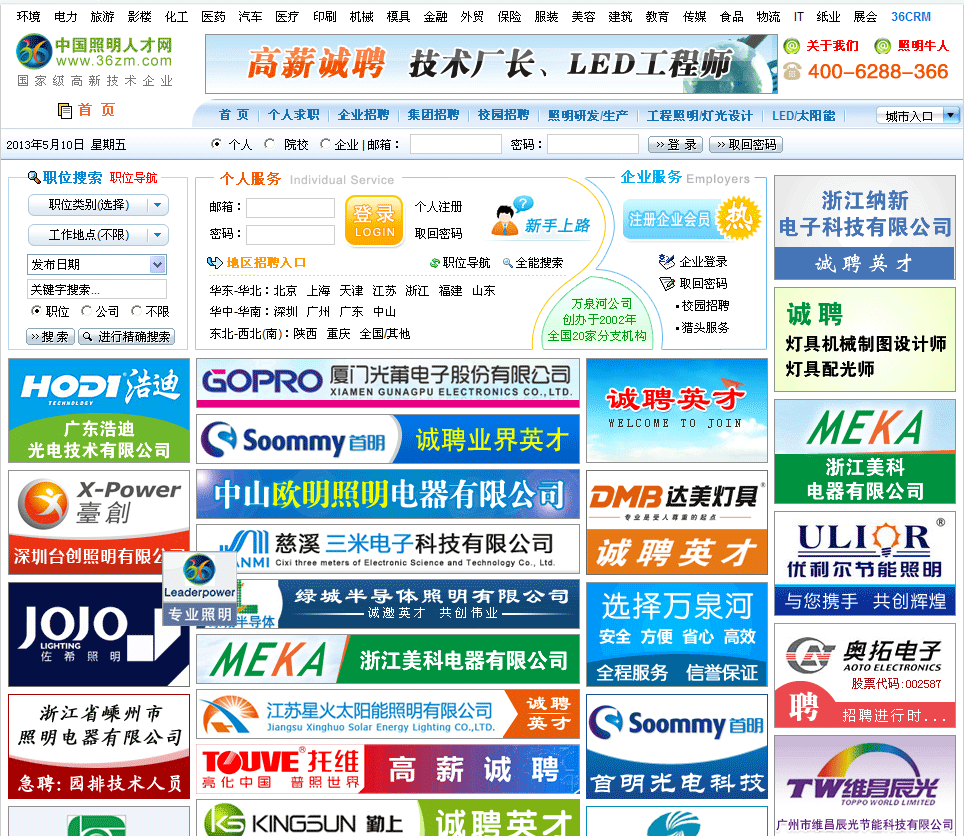Open the DMB 达美灯具 banner

(x=677, y=522)
